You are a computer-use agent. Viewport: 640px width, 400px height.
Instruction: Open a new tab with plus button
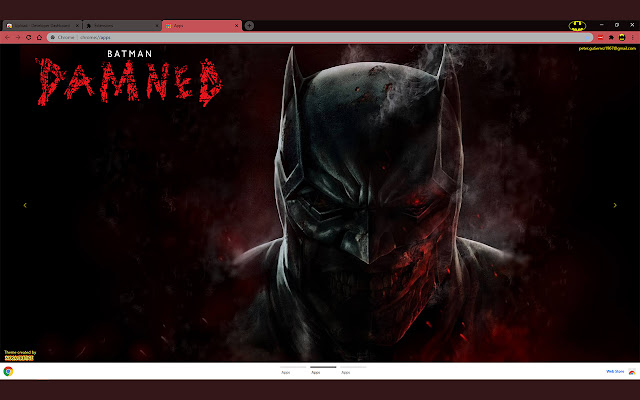(249, 25)
